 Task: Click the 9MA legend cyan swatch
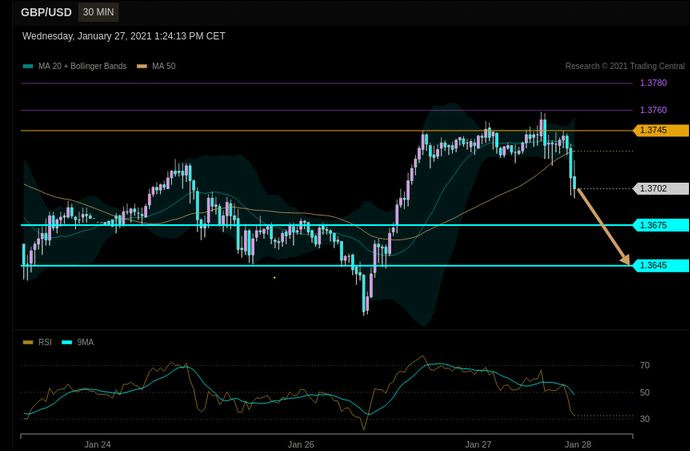click(x=66, y=342)
